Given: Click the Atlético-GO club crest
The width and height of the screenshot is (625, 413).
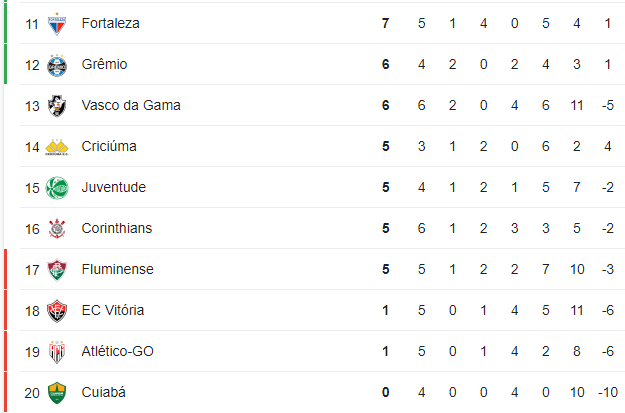Looking at the screenshot, I should pos(57,352).
